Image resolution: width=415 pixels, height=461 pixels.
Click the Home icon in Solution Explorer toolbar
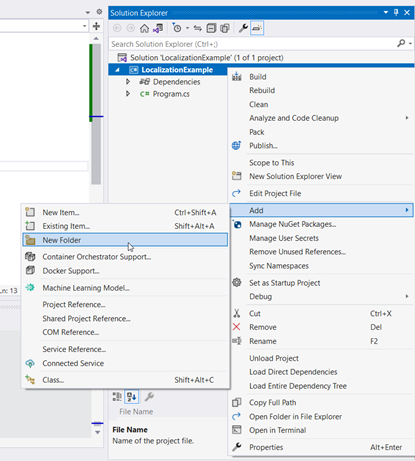(x=144, y=28)
